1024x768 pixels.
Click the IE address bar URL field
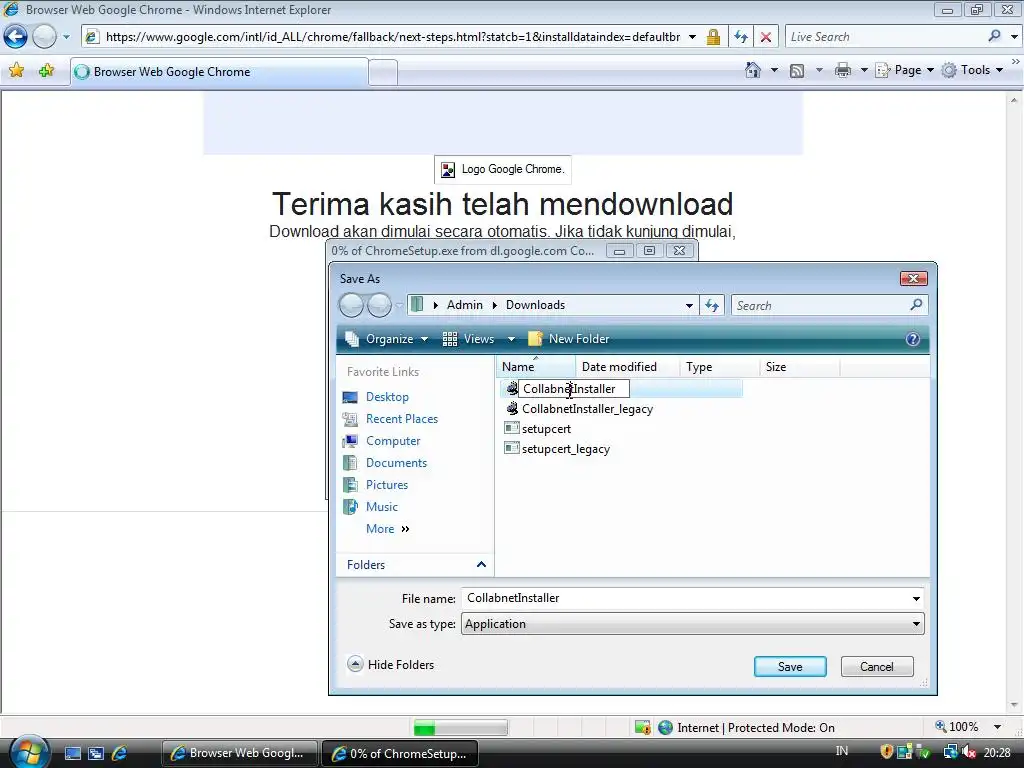392,37
